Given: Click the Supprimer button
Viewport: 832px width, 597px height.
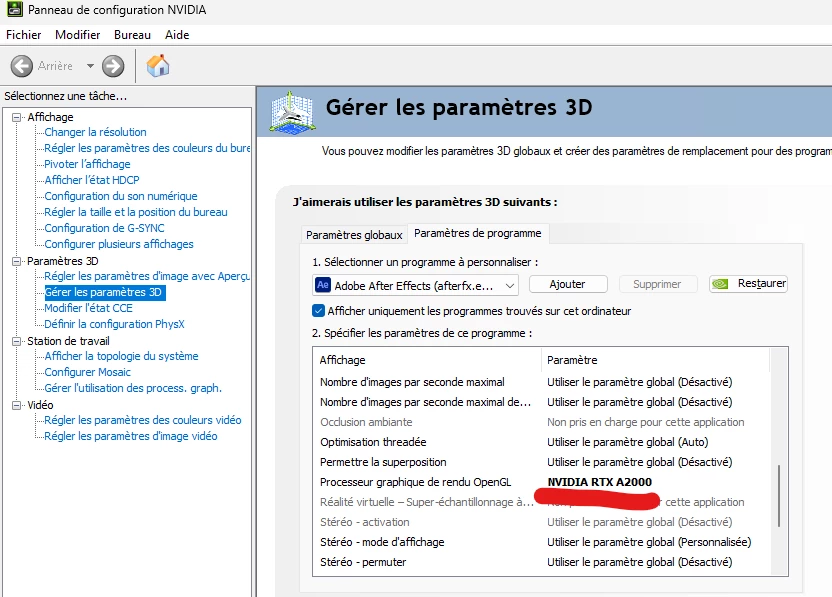Looking at the screenshot, I should (657, 284).
